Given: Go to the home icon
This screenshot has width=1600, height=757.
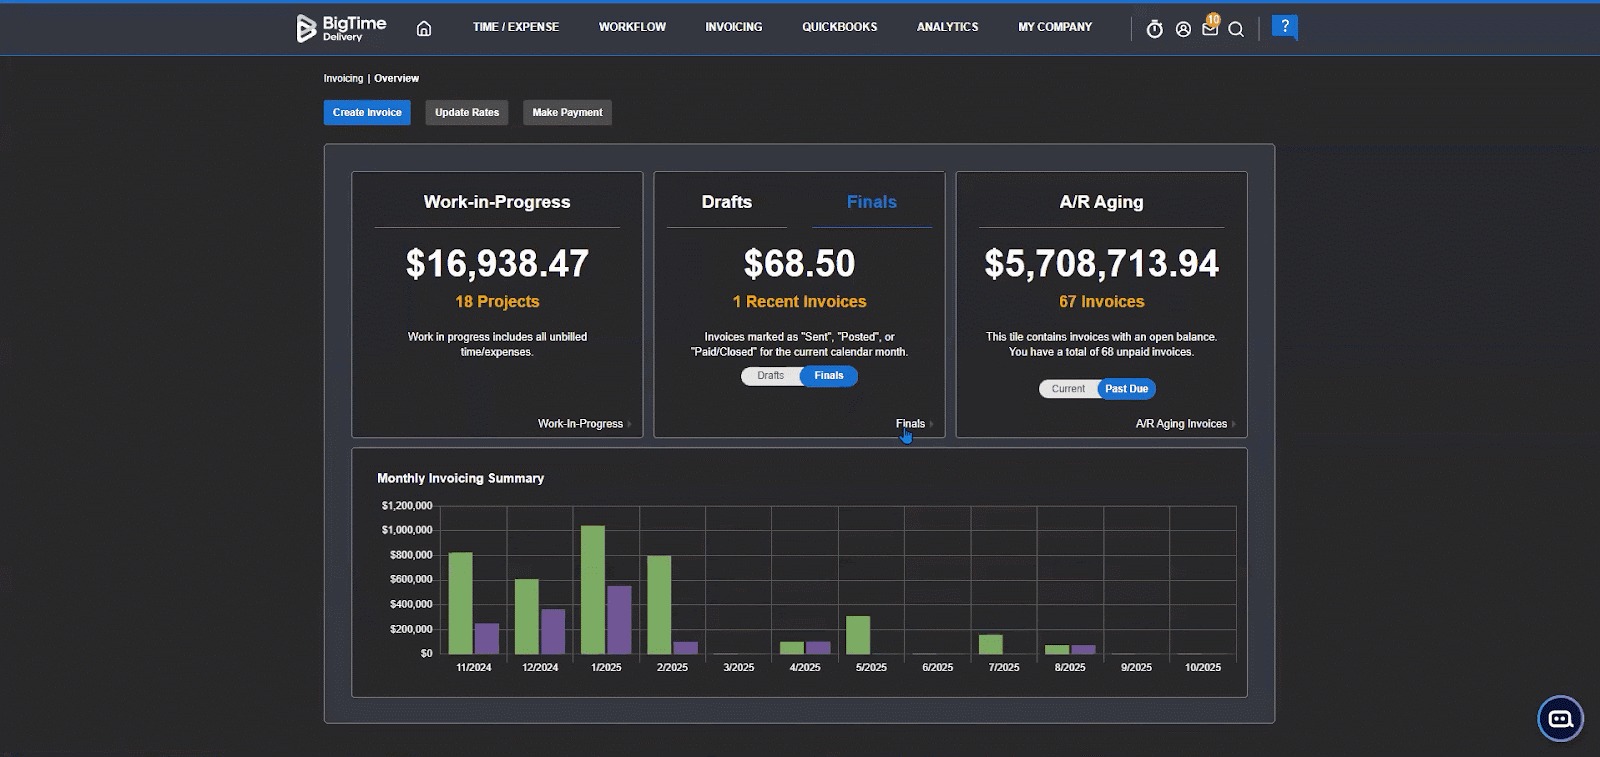Looking at the screenshot, I should pyautogui.click(x=424, y=29).
